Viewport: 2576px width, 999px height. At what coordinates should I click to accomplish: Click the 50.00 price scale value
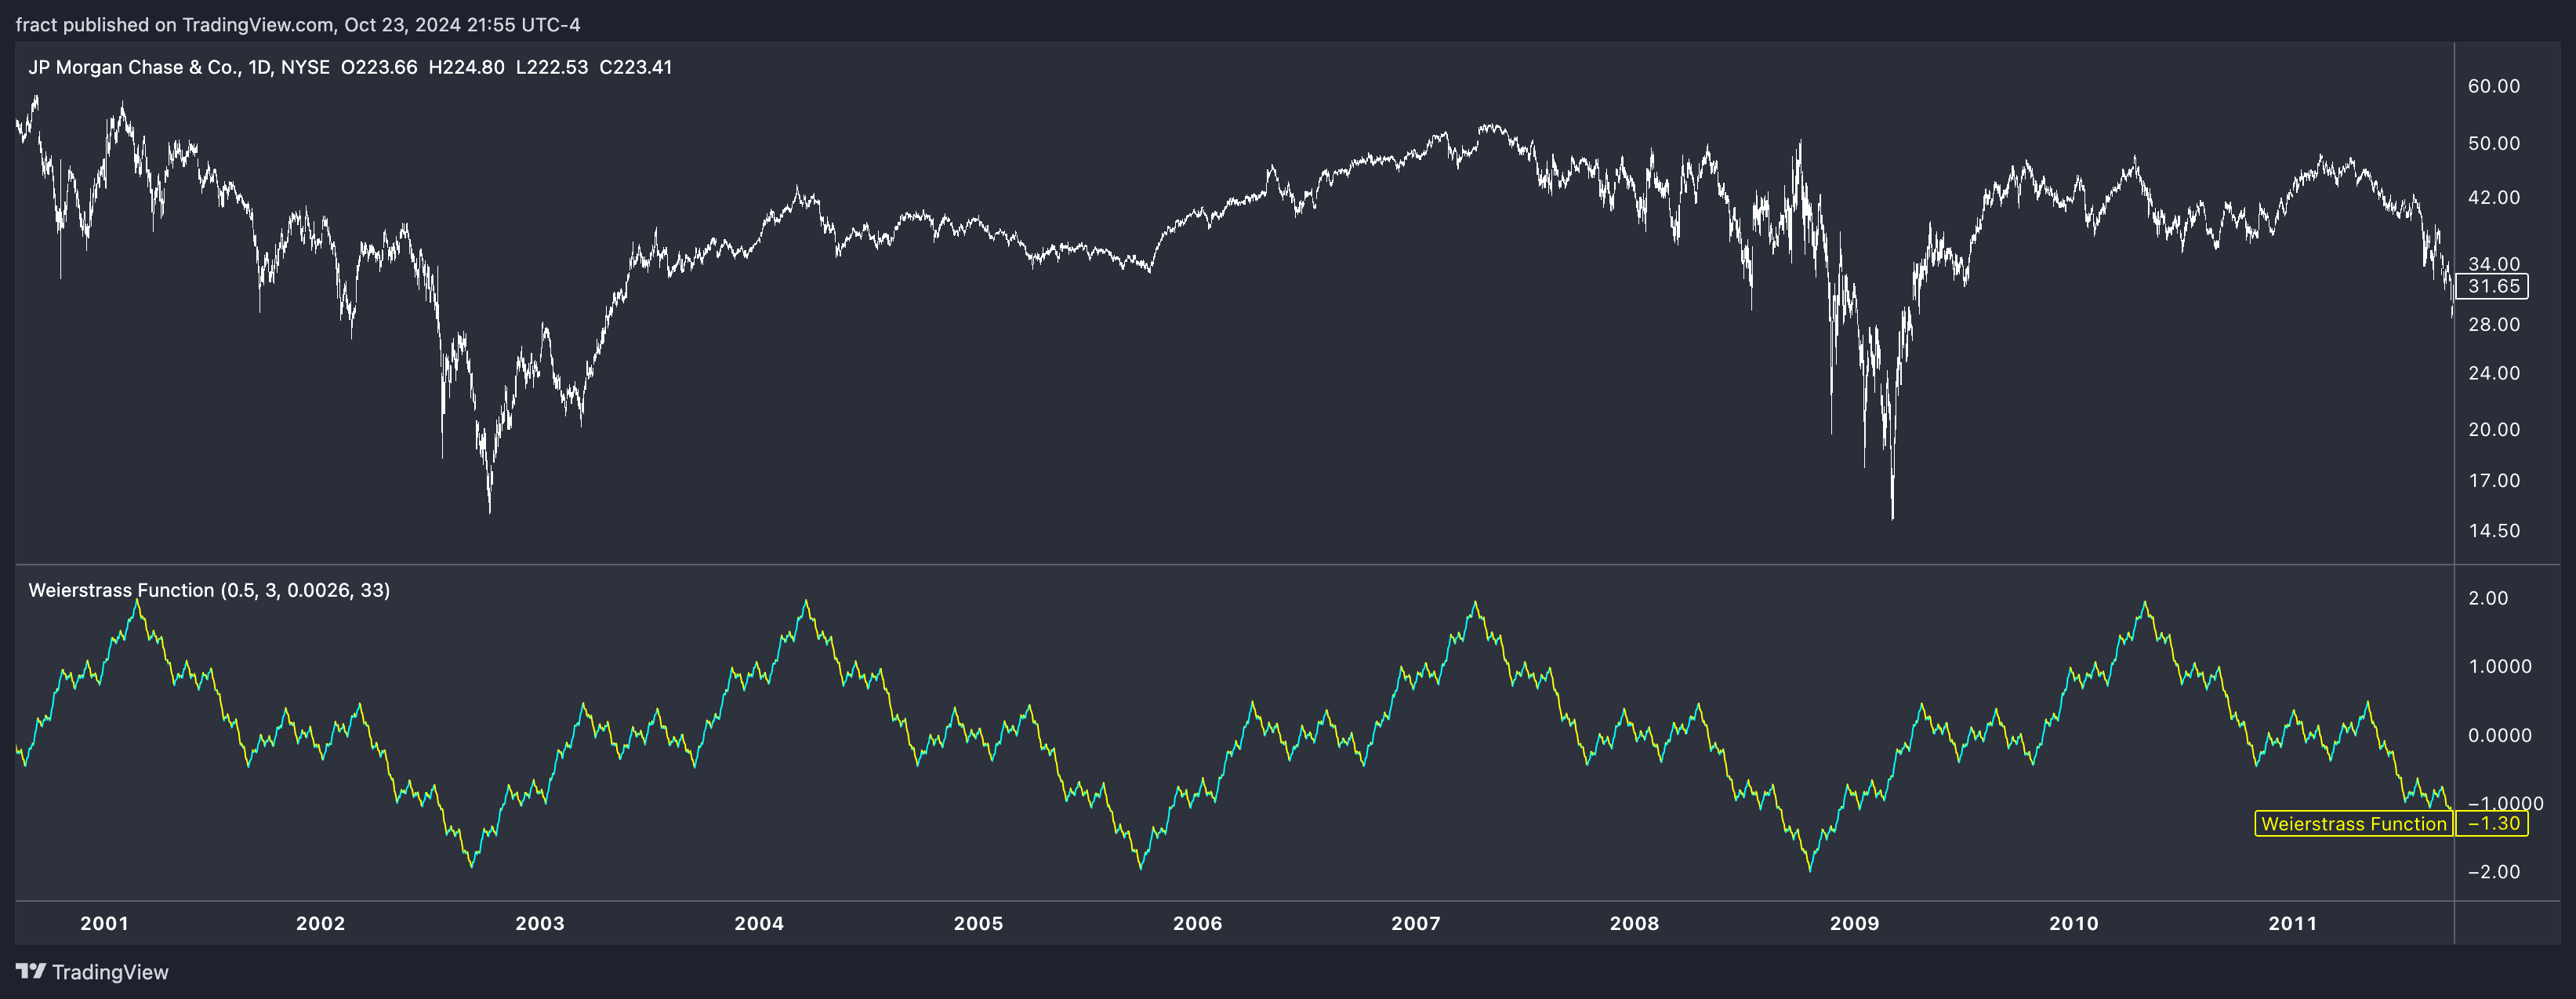[2493, 143]
